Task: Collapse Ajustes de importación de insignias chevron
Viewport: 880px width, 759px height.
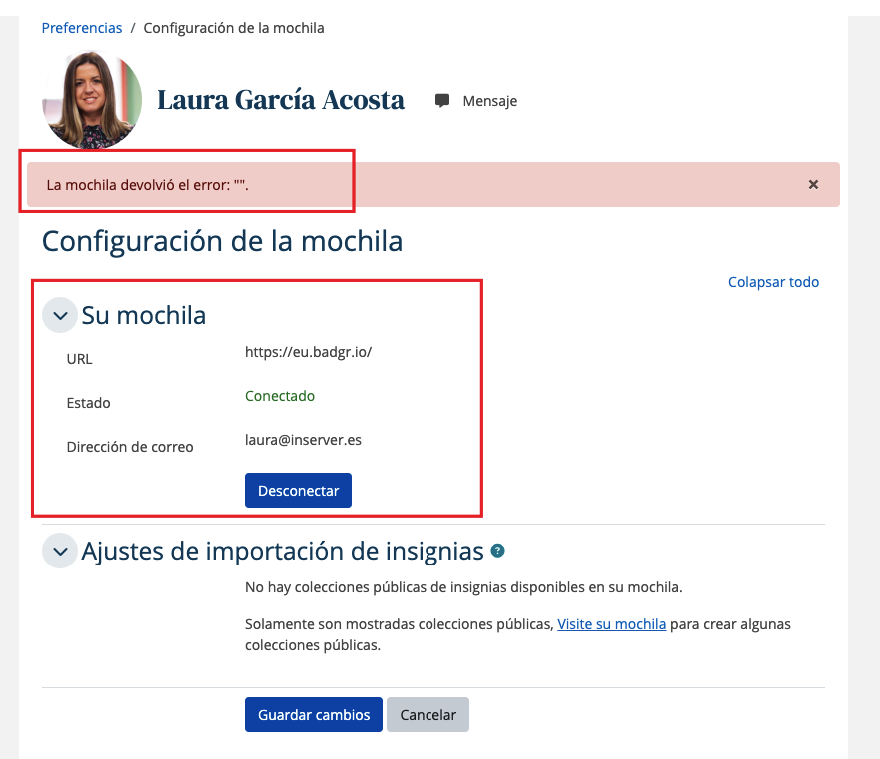Action: (x=60, y=551)
